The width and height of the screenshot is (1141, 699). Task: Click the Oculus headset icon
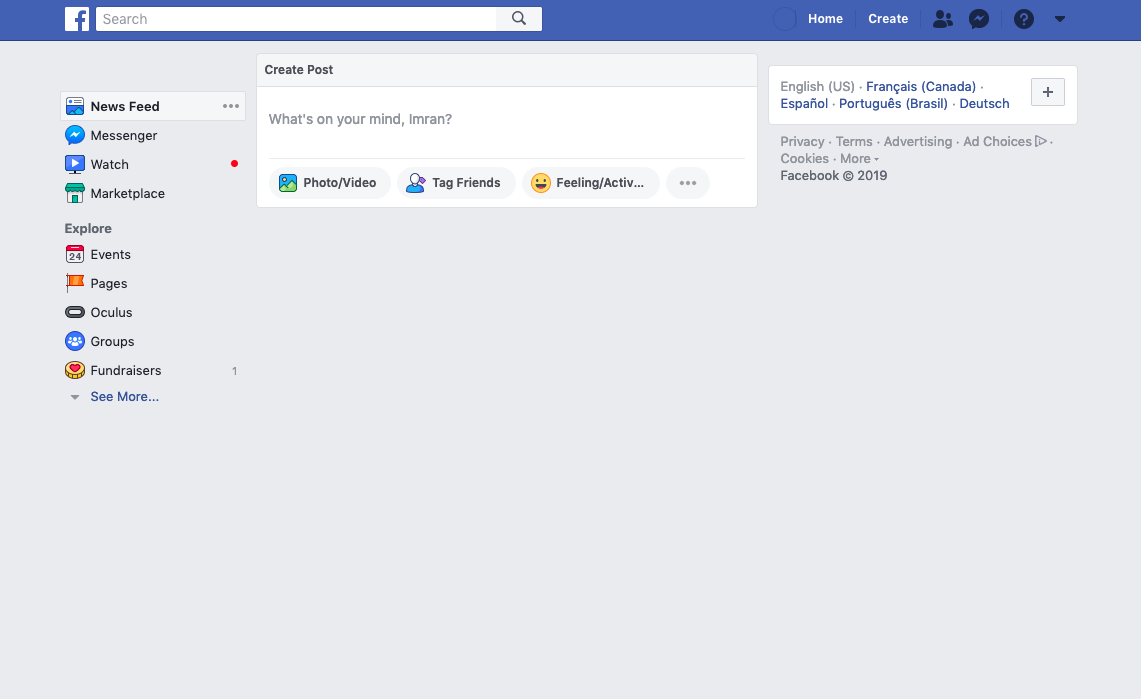[x=75, y=312]
